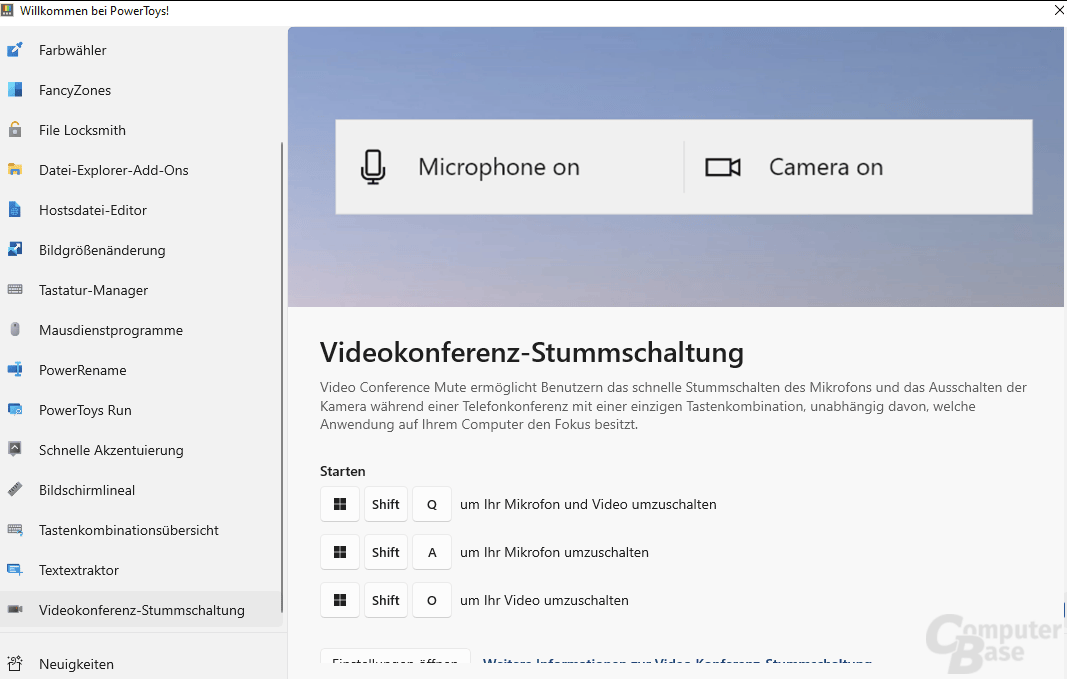Click the Starten section label
Image resolution: width=1067 pixels, height=679 pixels.
click(342, 471)
